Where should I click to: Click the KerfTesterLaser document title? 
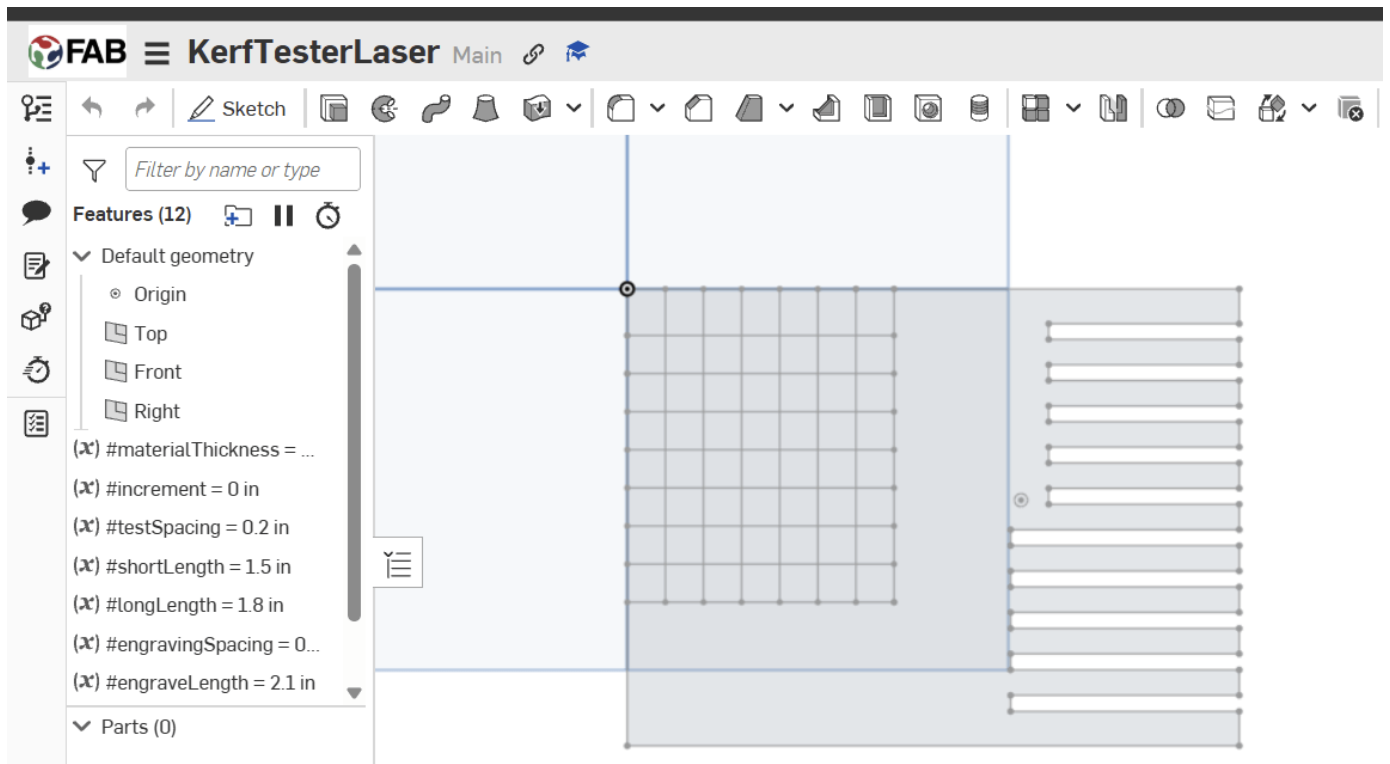point(313,52)
